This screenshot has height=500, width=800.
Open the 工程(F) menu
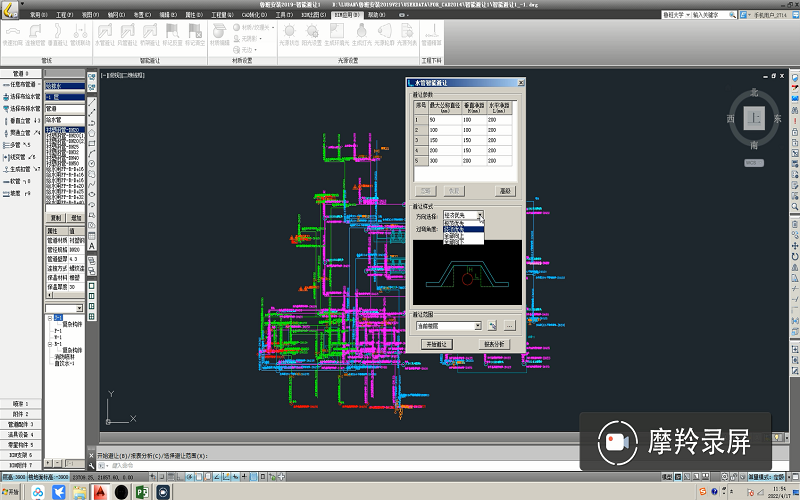pyautogui.click(x=64, y=15)
